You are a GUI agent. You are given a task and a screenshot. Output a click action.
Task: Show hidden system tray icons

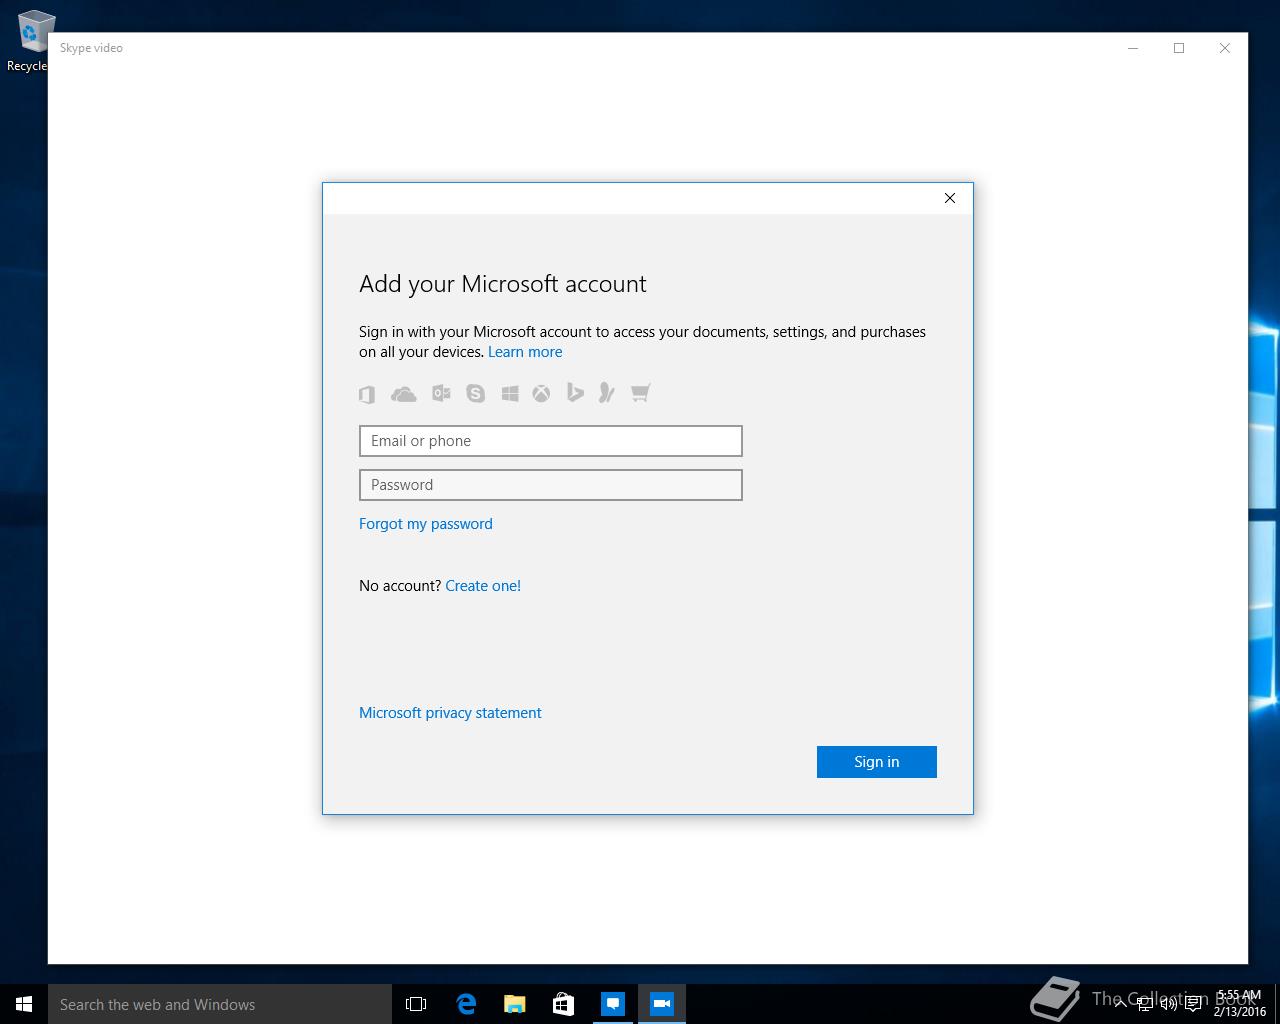coord(1120,1004)
